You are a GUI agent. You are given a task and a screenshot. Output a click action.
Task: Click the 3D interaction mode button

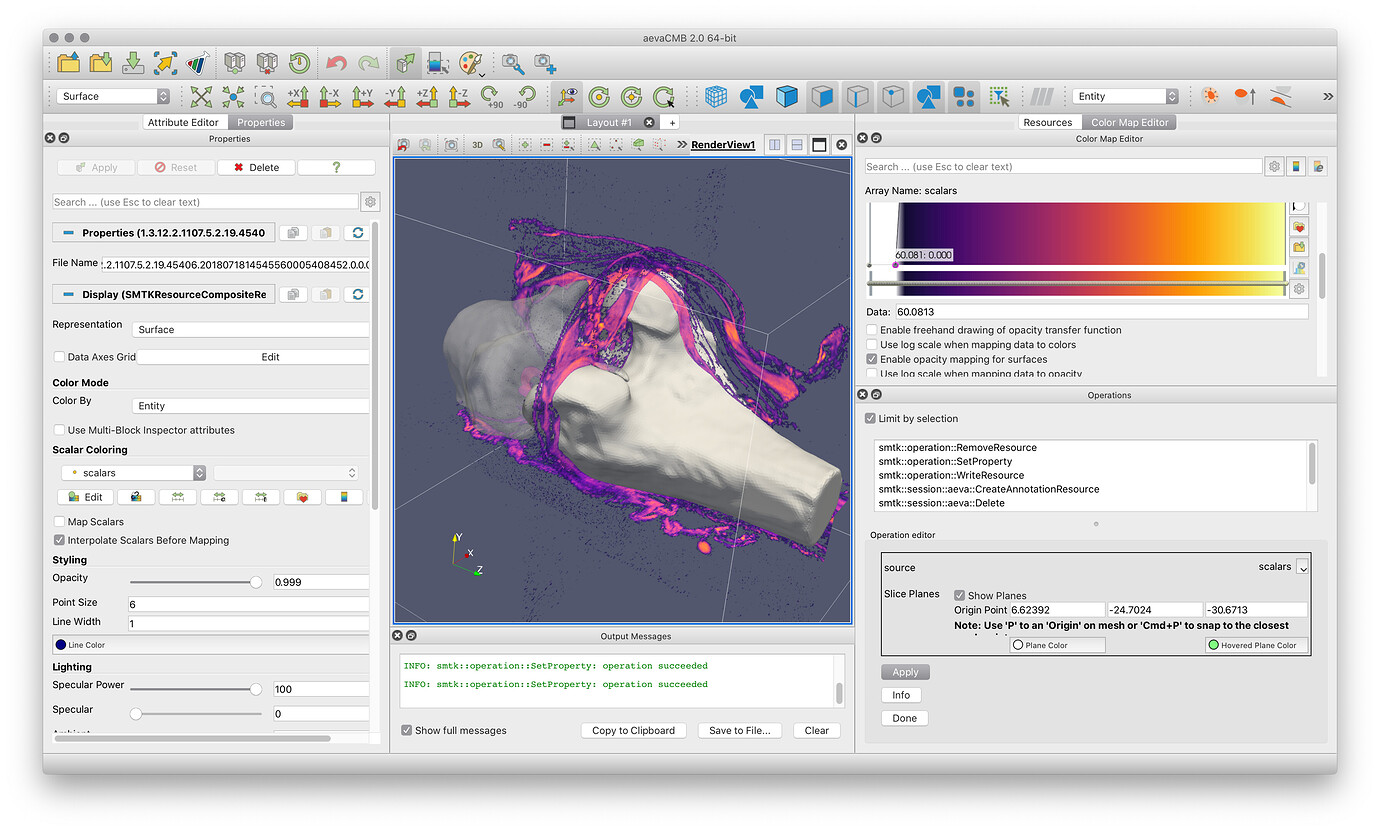click(x=477, y=145)
